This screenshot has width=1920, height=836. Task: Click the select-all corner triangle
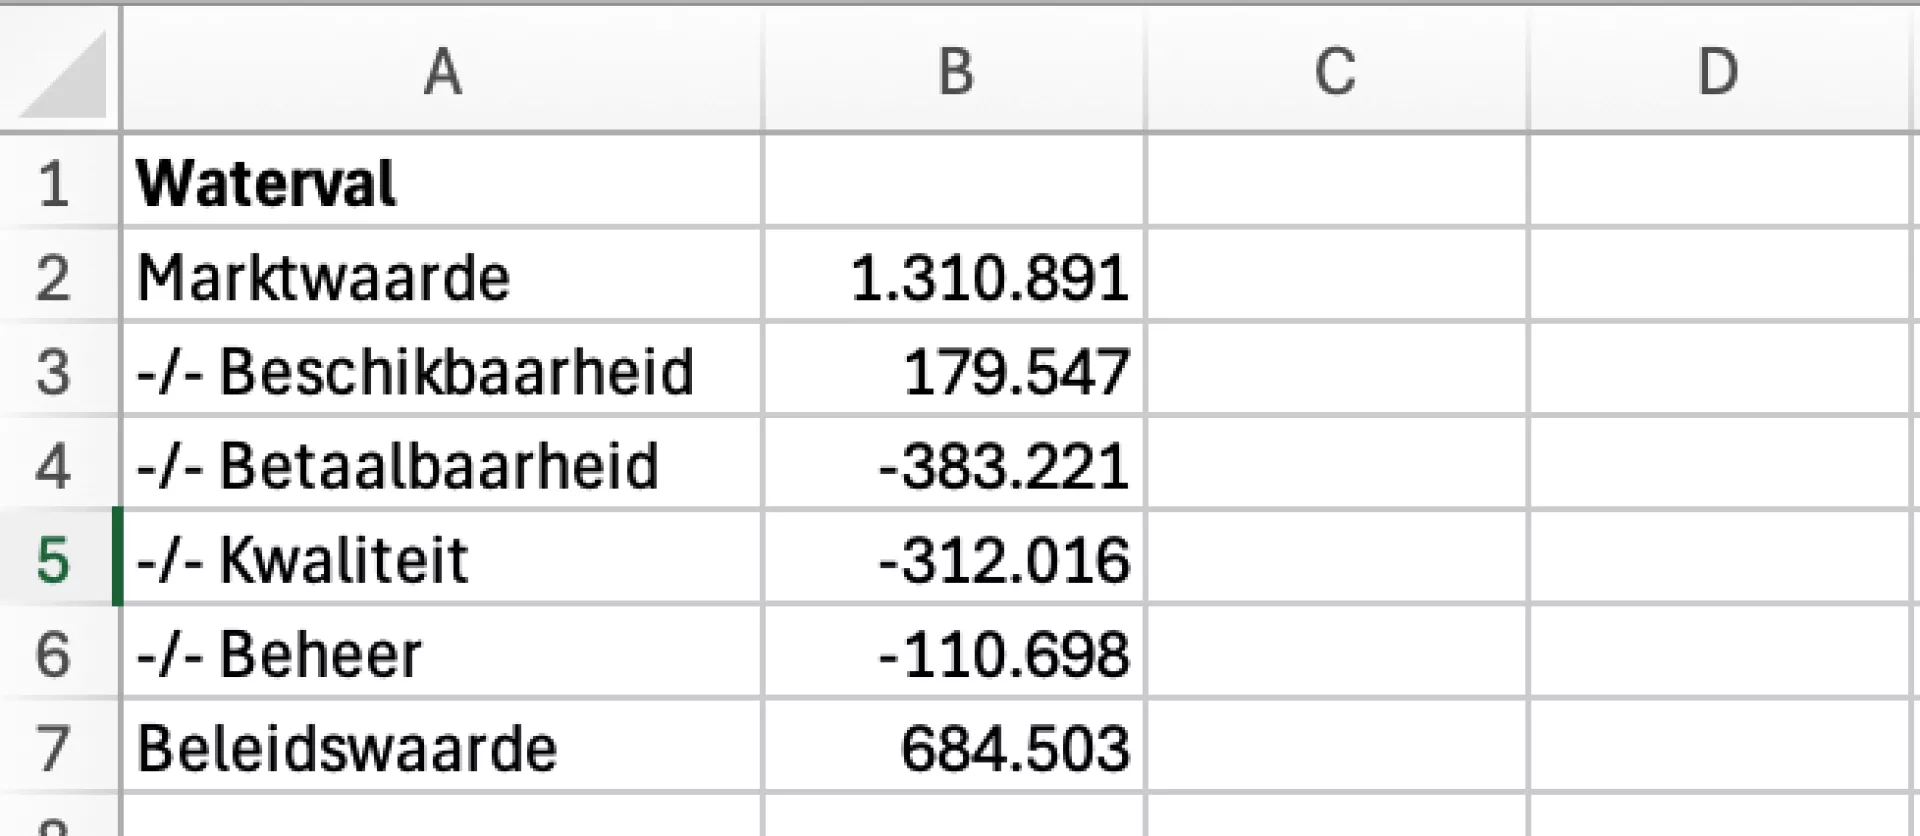click(62, 74)
